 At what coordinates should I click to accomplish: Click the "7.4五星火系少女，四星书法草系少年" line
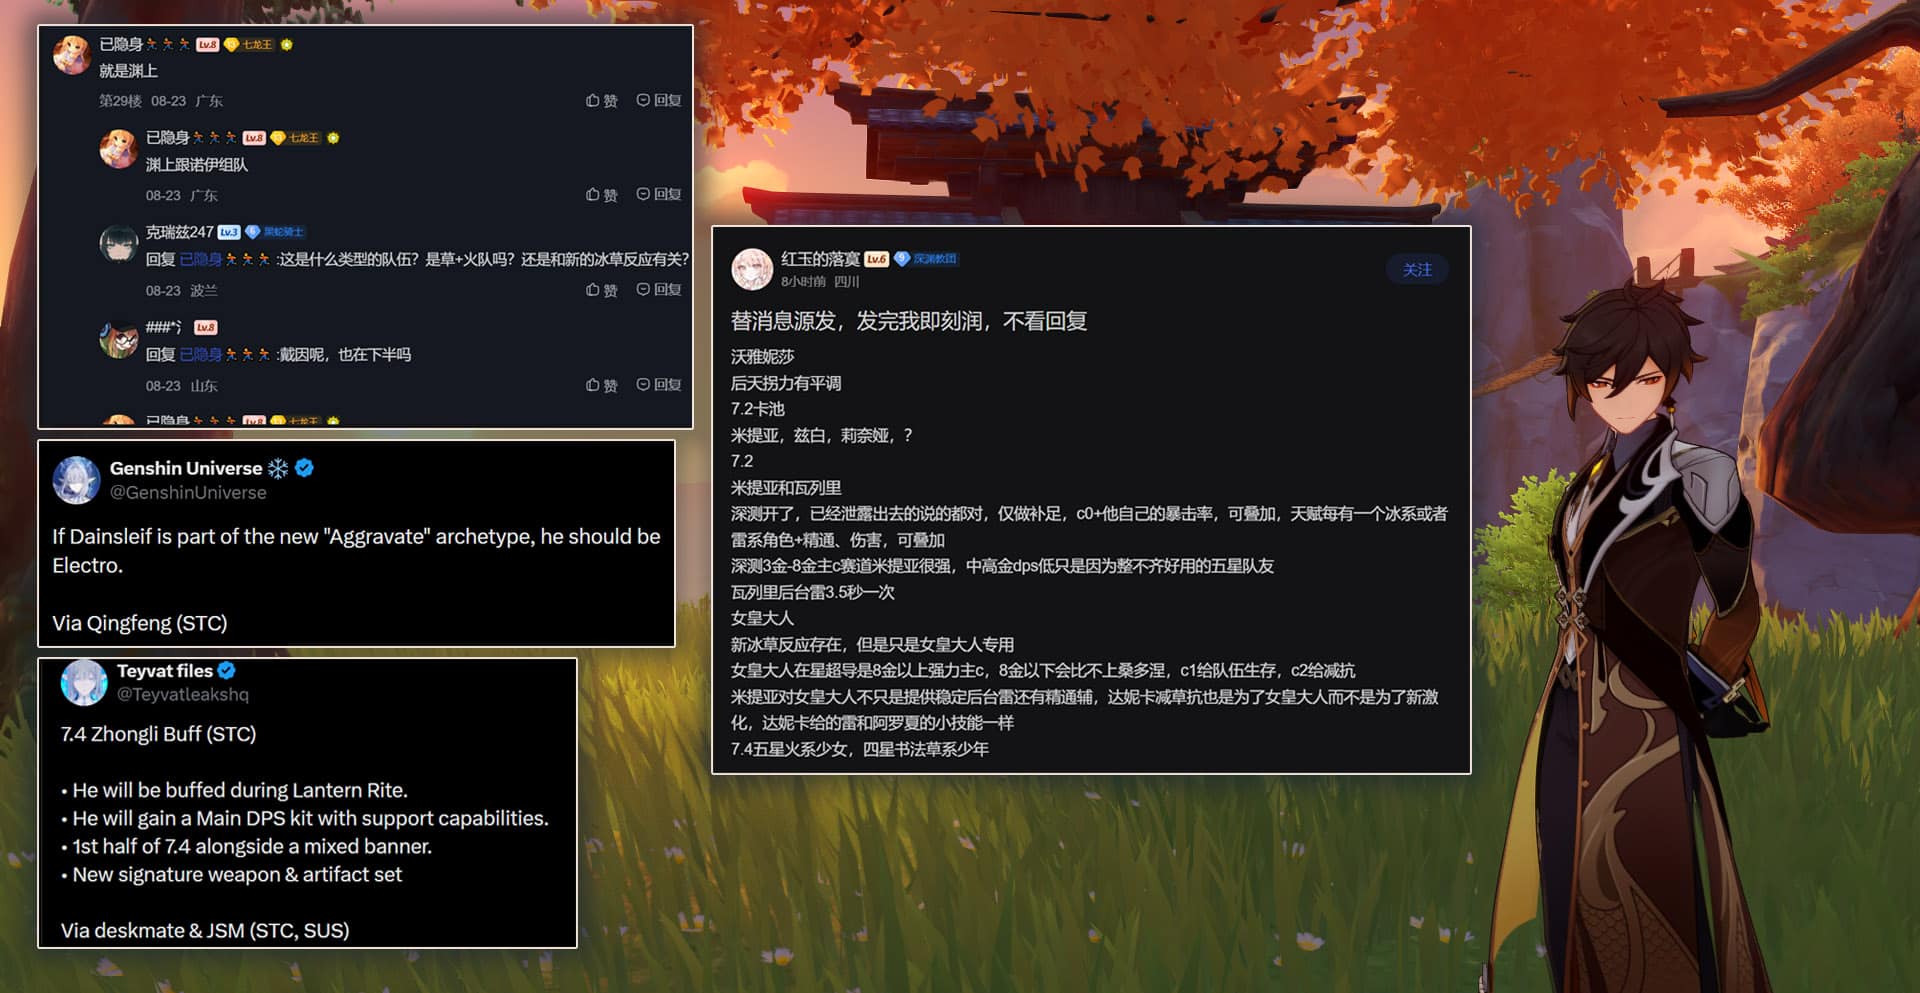tap(860, 749)
